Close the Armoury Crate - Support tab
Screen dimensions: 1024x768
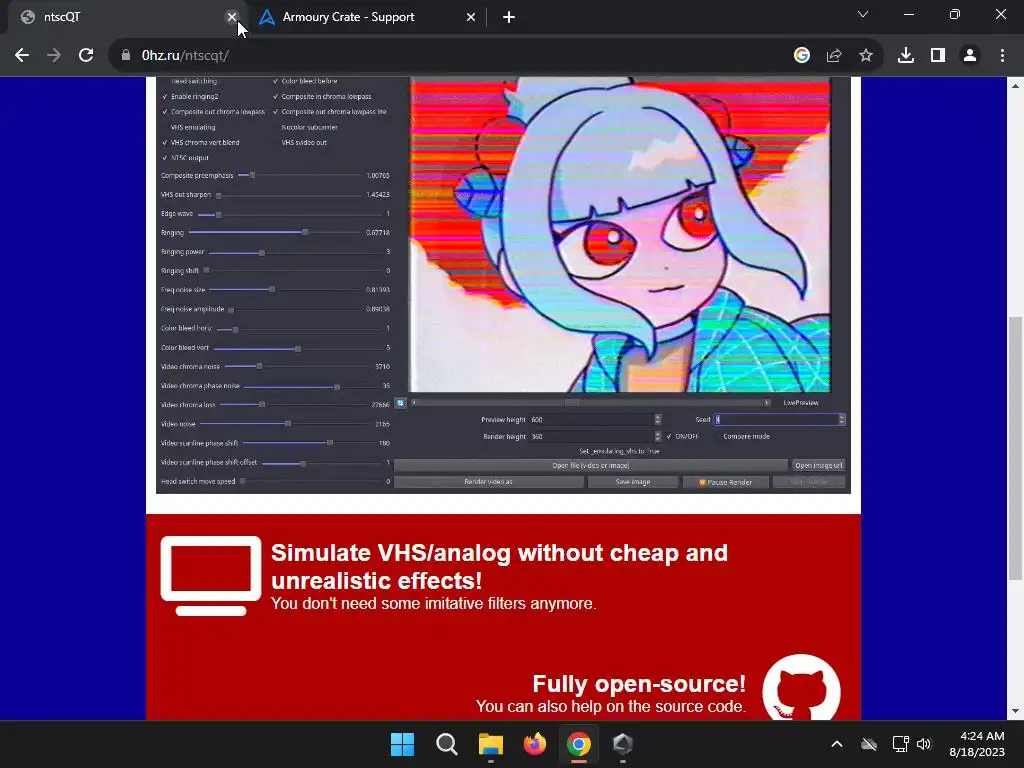pos(471,17)
